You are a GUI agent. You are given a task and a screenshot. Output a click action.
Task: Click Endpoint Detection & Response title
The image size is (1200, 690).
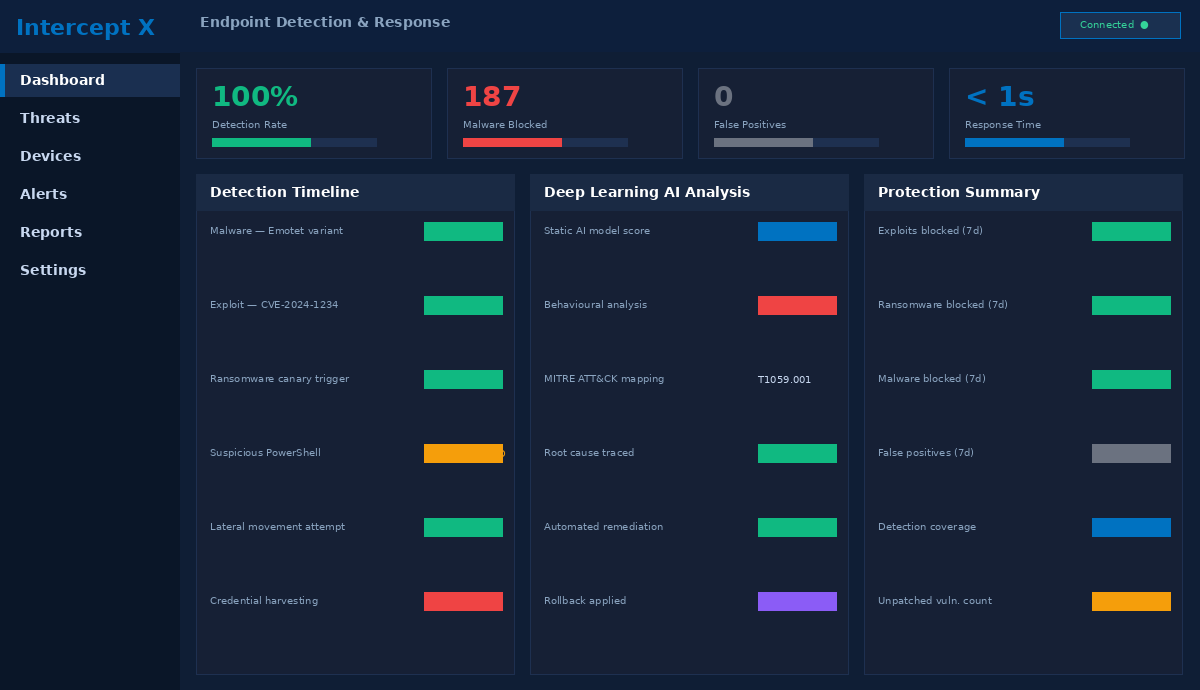pyautogui.click(x=325, y=22)
